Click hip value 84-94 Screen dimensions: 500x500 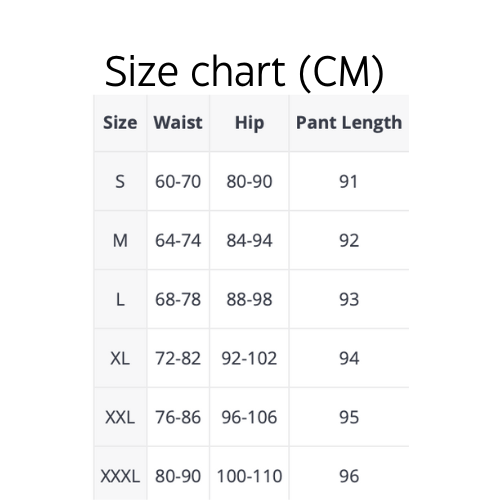point(249,241)
